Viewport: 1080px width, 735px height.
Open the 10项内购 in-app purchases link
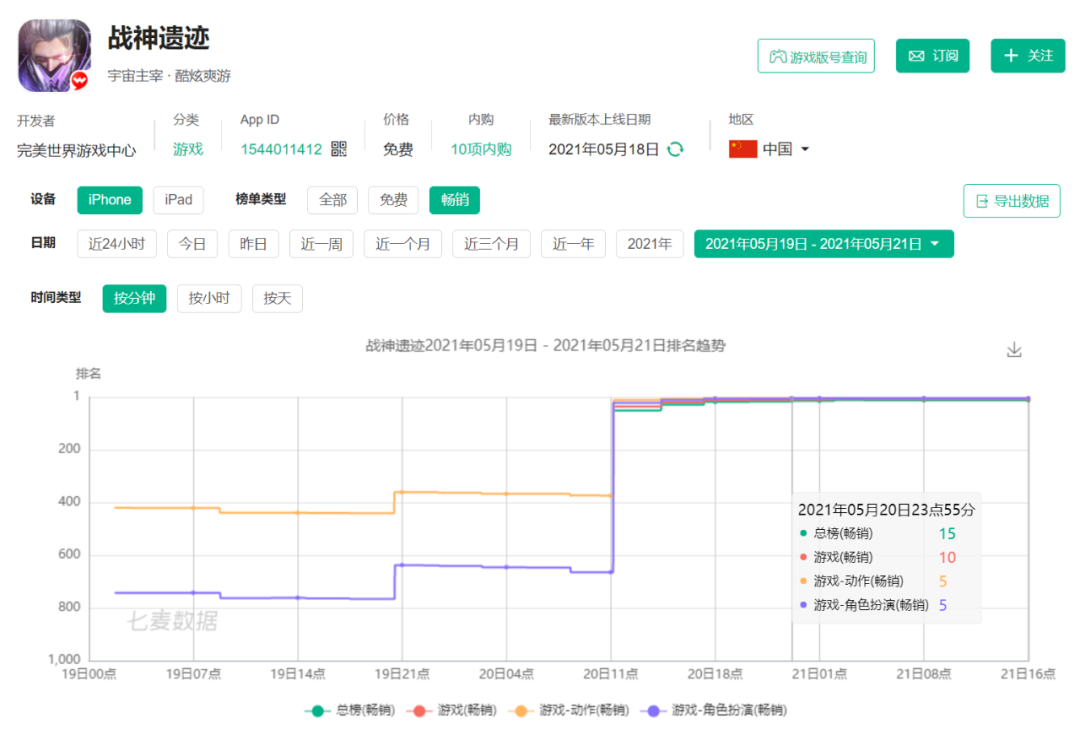pos(481,149)
